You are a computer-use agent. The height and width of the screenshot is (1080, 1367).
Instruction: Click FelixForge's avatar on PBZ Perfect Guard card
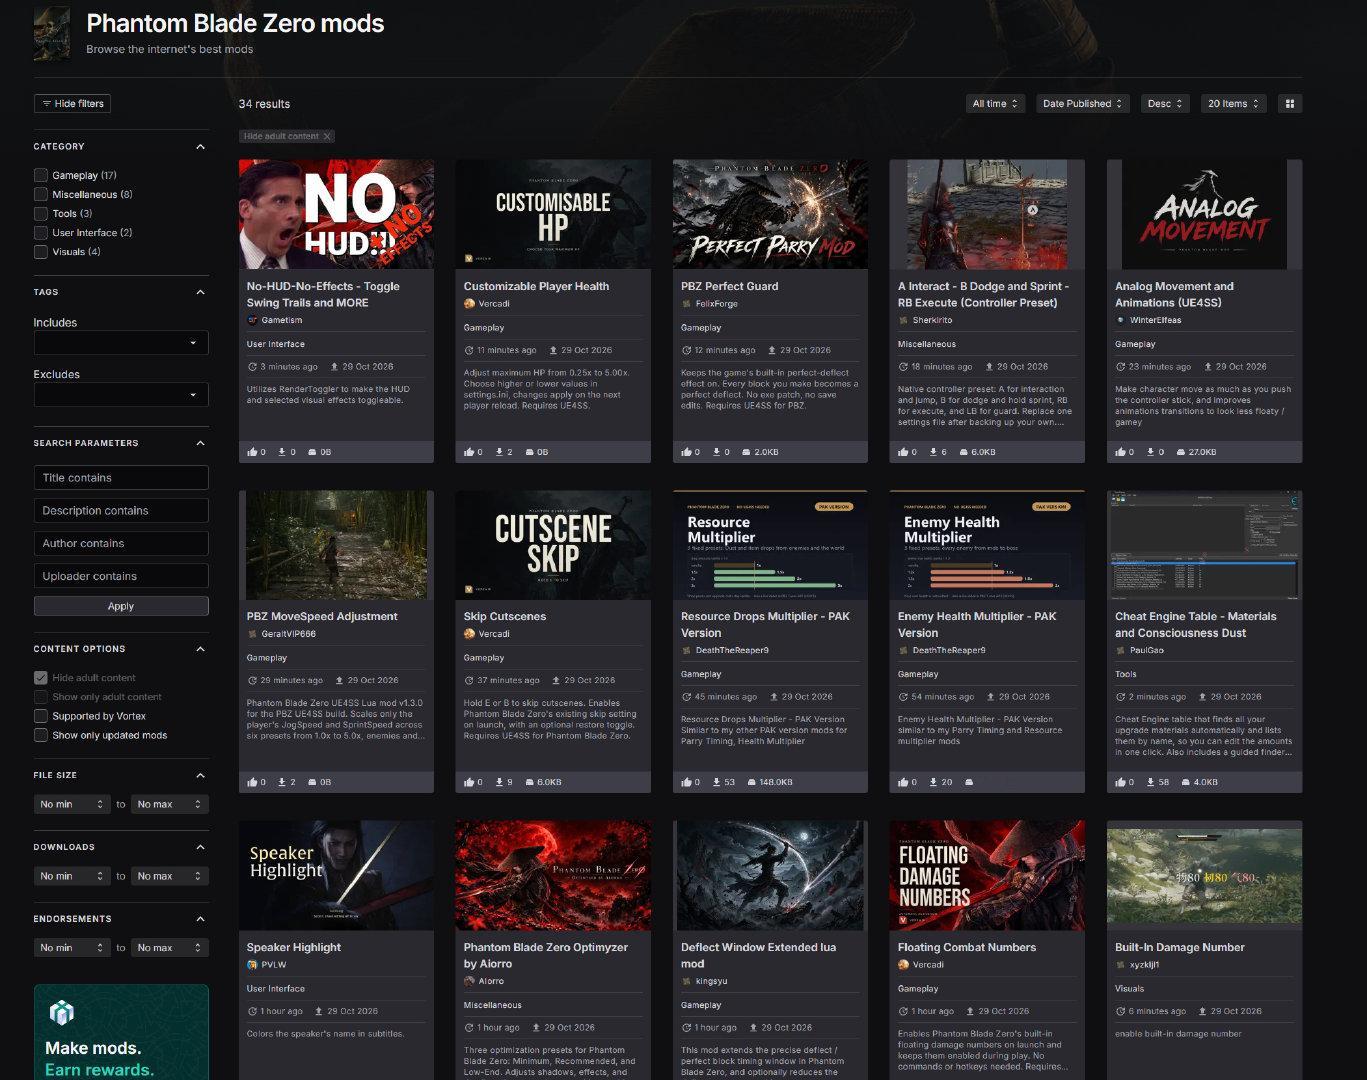(686, 304)
